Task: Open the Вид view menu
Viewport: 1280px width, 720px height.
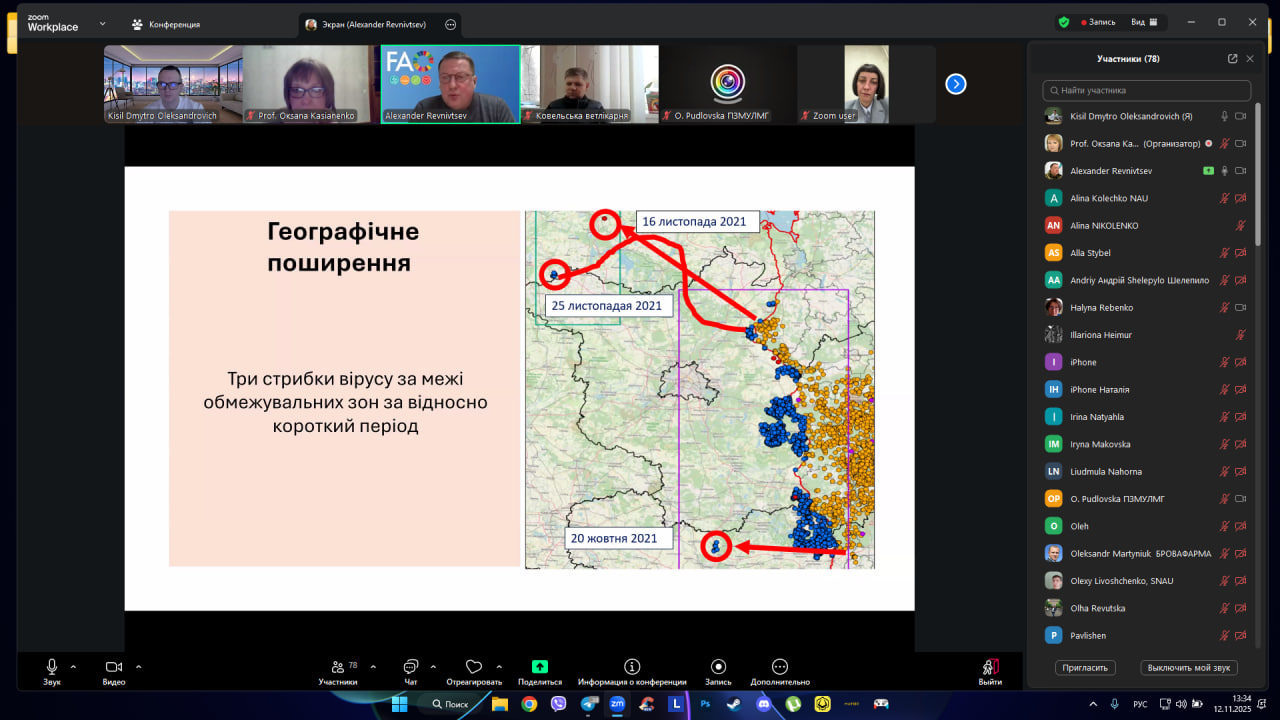Action: click(1143, 22)
